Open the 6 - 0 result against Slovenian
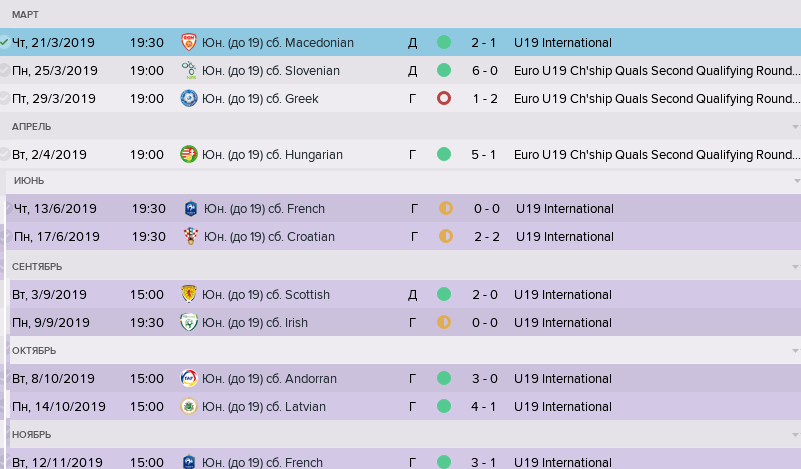The image size is (801, 469). click(x=486, y=71)
